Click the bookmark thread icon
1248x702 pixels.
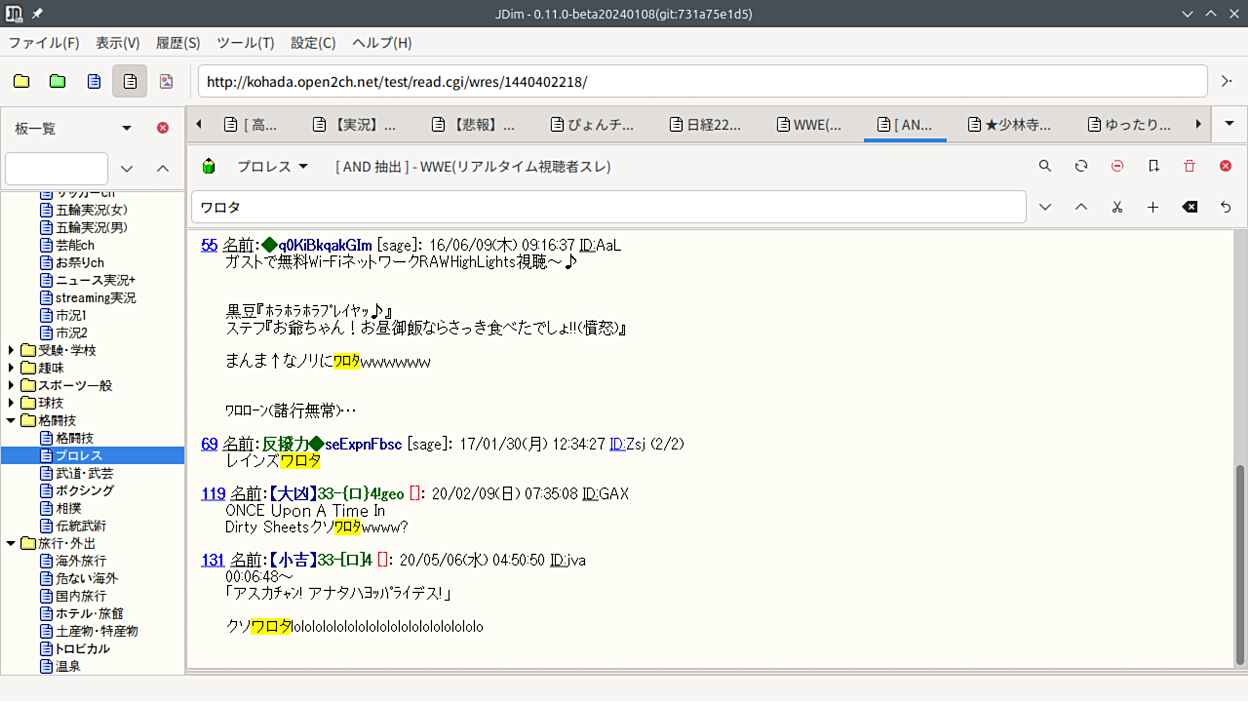[x=1153, y=166]
